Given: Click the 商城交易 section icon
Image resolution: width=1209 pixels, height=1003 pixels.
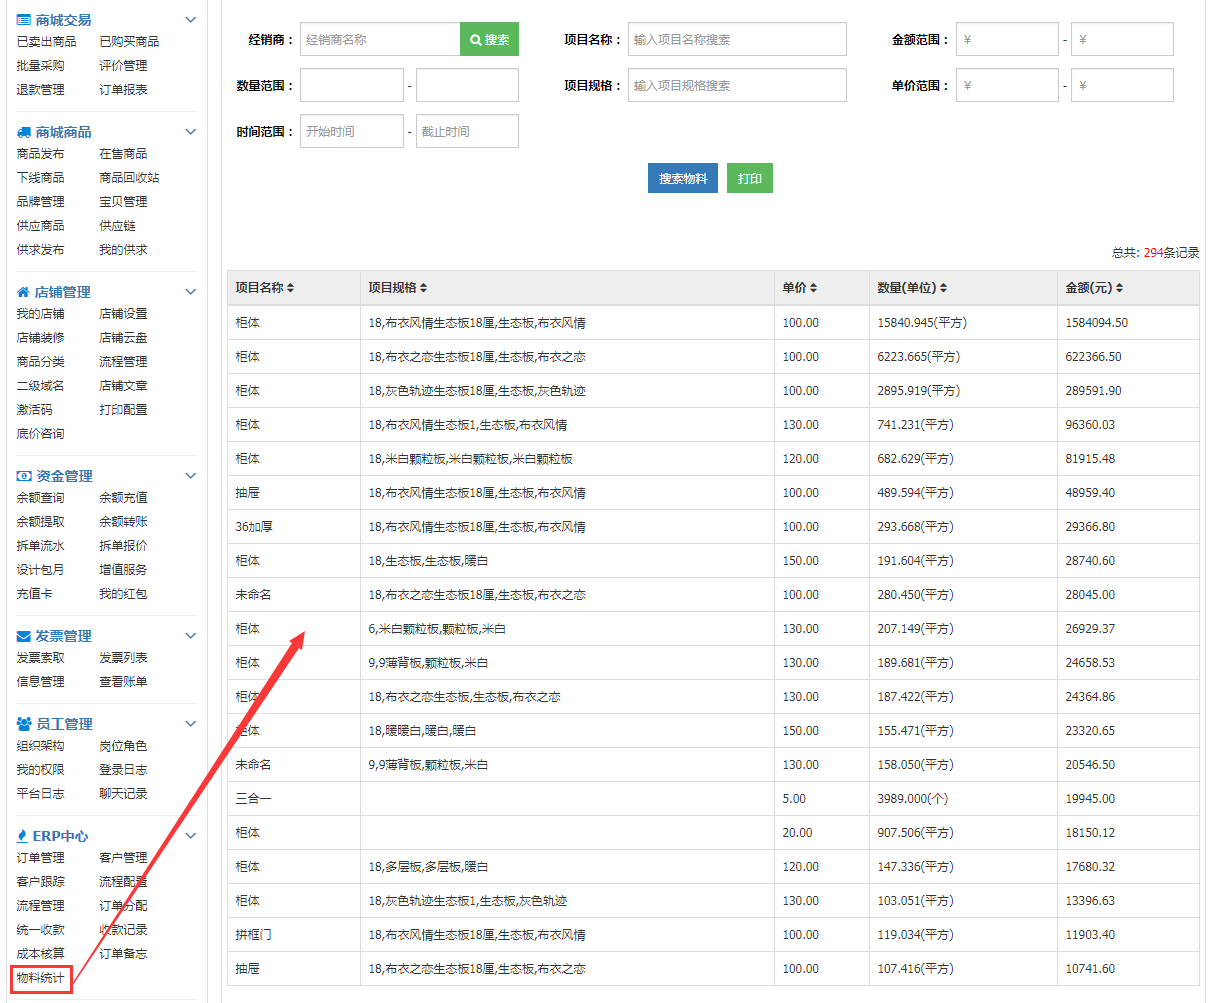Looking at the screenshot, I should (x=23, y=20).
